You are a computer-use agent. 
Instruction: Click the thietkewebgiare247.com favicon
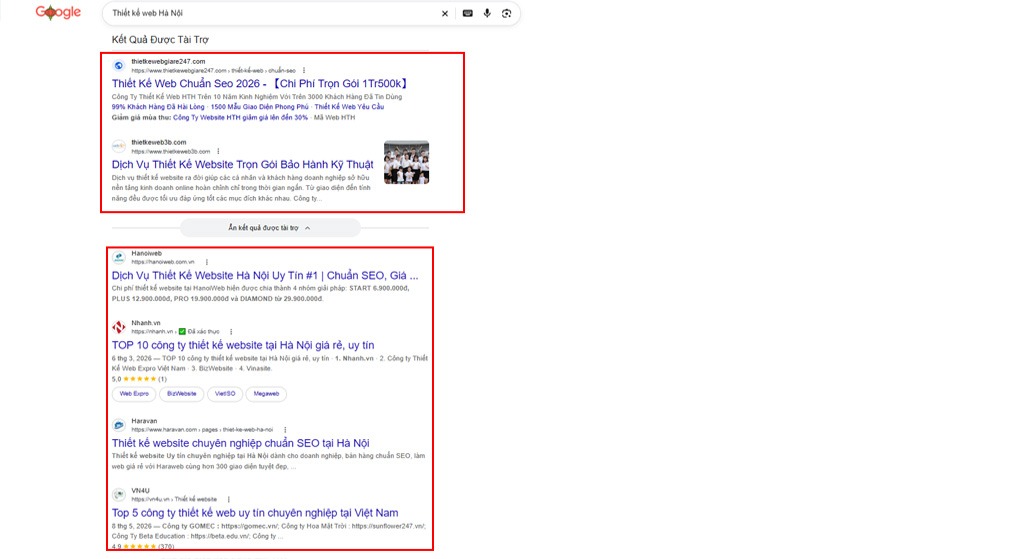coord(119,65)
